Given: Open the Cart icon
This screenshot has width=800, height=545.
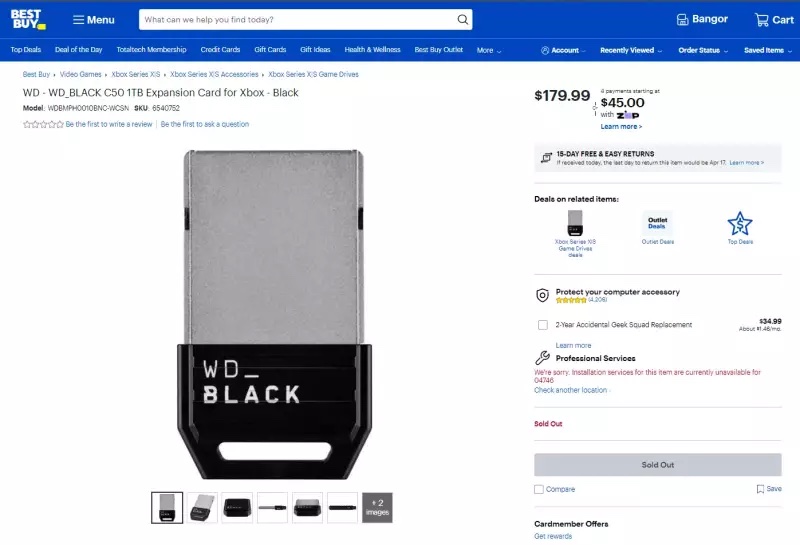Looking at the screenshot, I should 761,20.
